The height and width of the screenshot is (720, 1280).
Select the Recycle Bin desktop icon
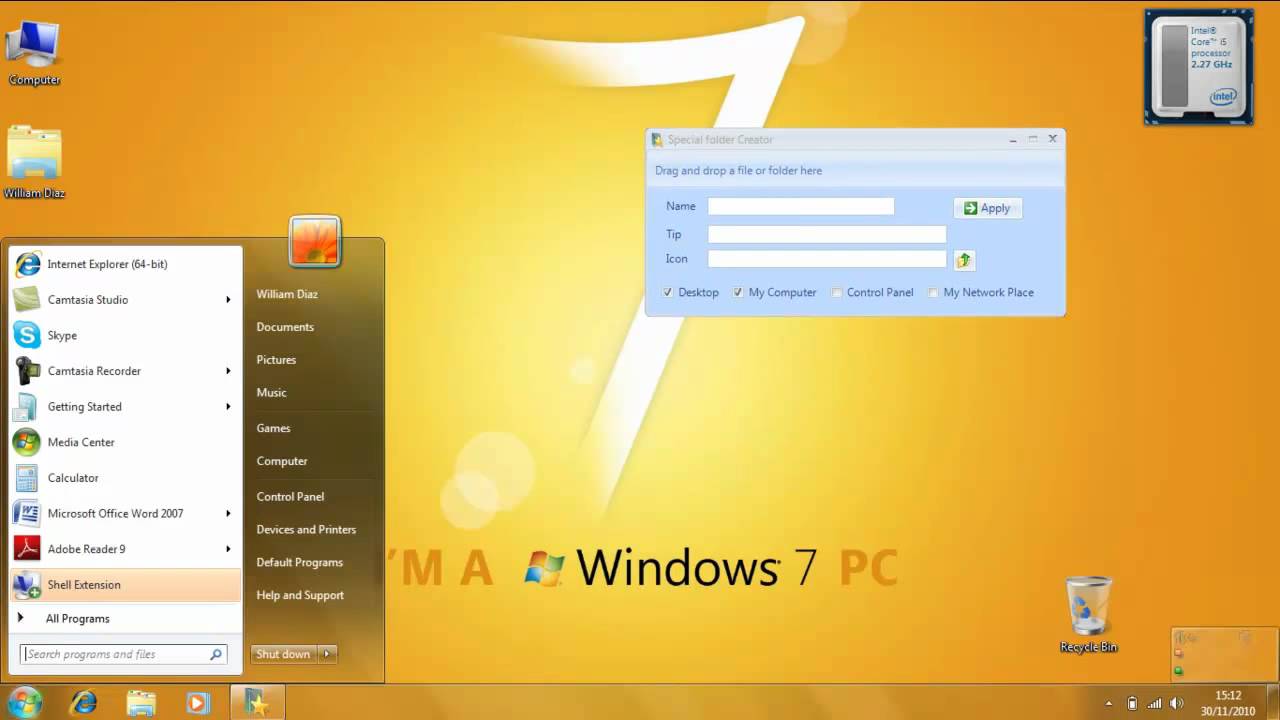[1088, 614]
